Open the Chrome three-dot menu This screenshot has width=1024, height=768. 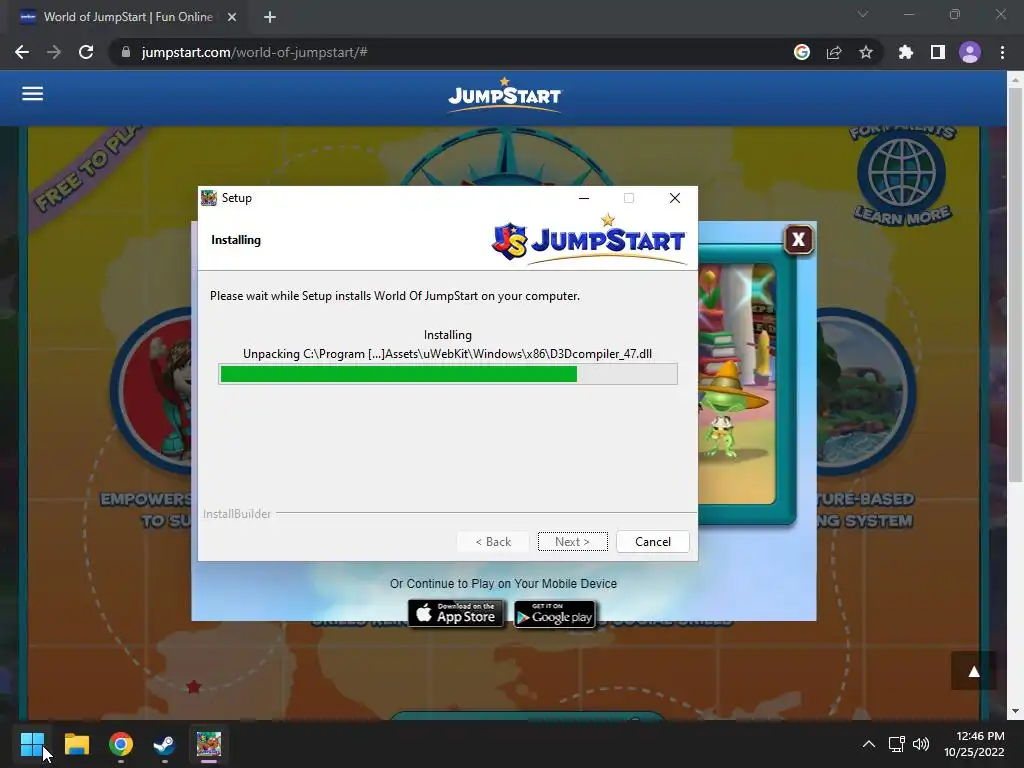click(x=1002, y=52)
